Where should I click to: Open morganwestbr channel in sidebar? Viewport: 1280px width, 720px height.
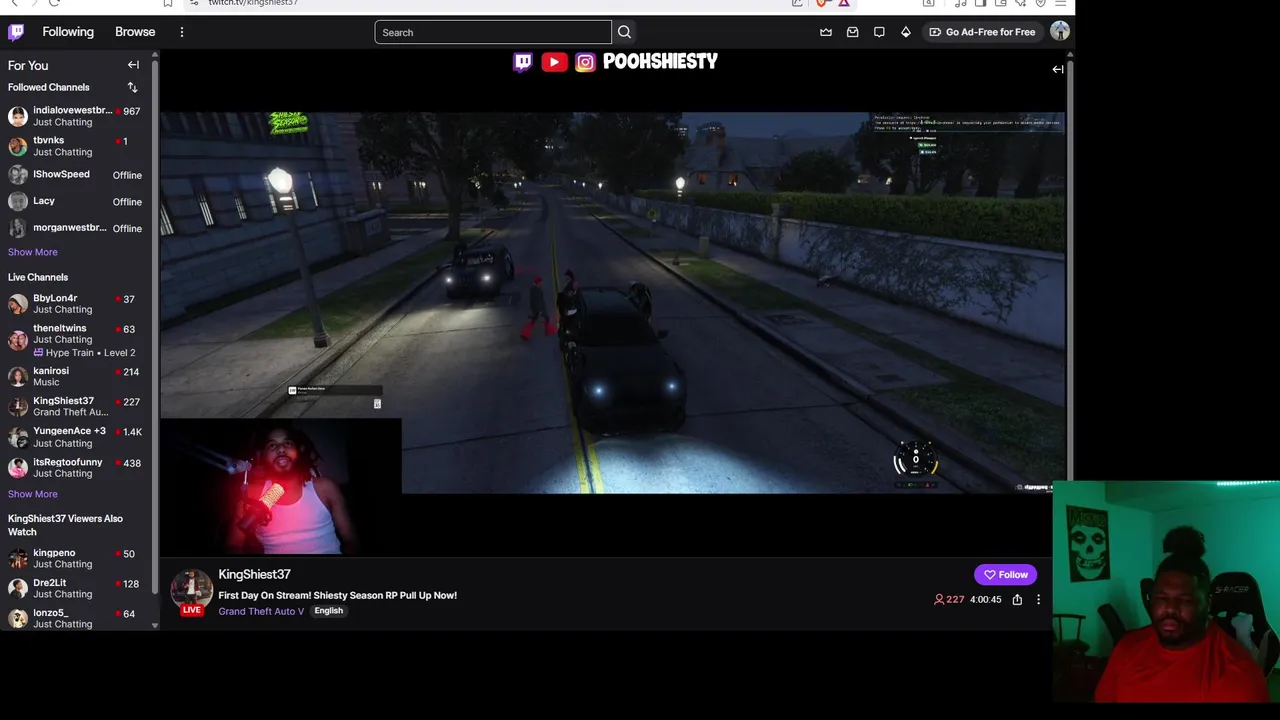(x=76, y=228)
